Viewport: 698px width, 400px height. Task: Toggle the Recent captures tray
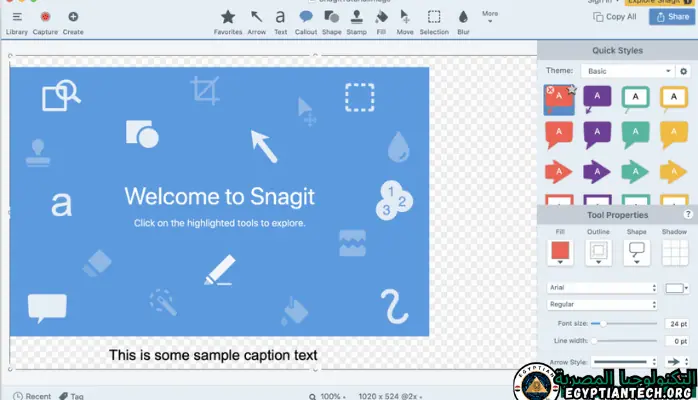pos(32,395)
